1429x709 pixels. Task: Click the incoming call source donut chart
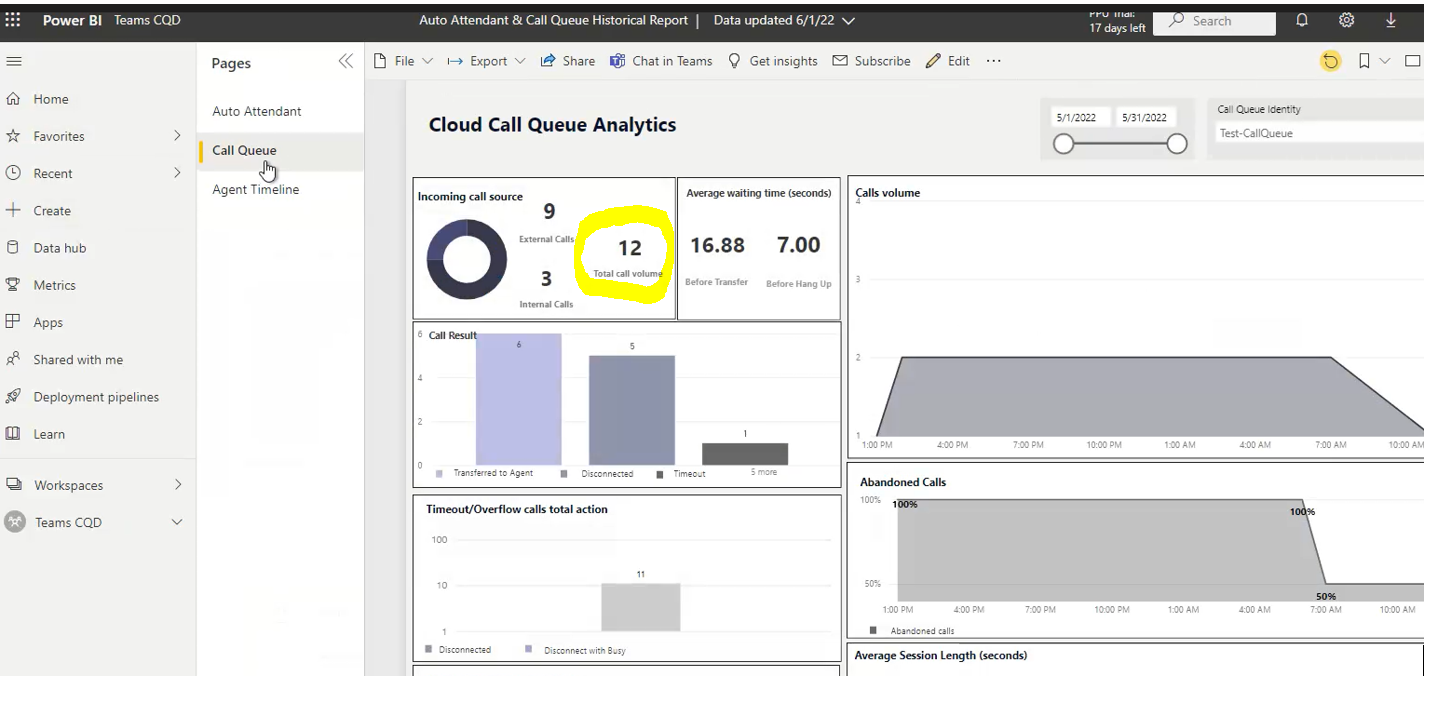466,259
